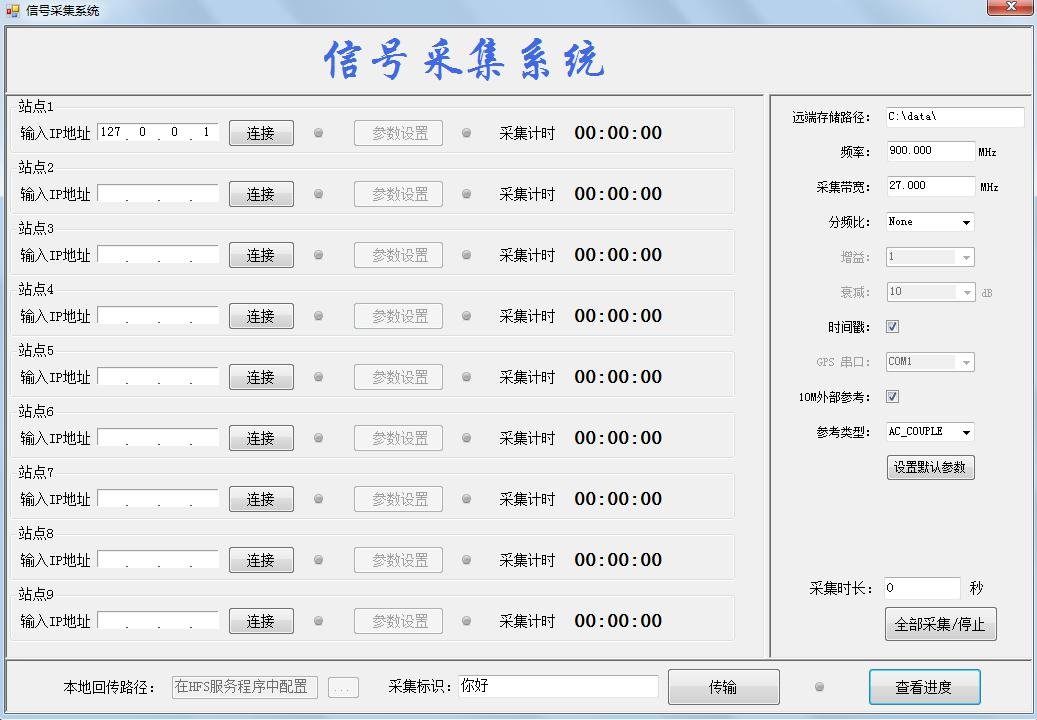Click the IP address field for 站点3
1037x720 pixels.
point(158,255)
